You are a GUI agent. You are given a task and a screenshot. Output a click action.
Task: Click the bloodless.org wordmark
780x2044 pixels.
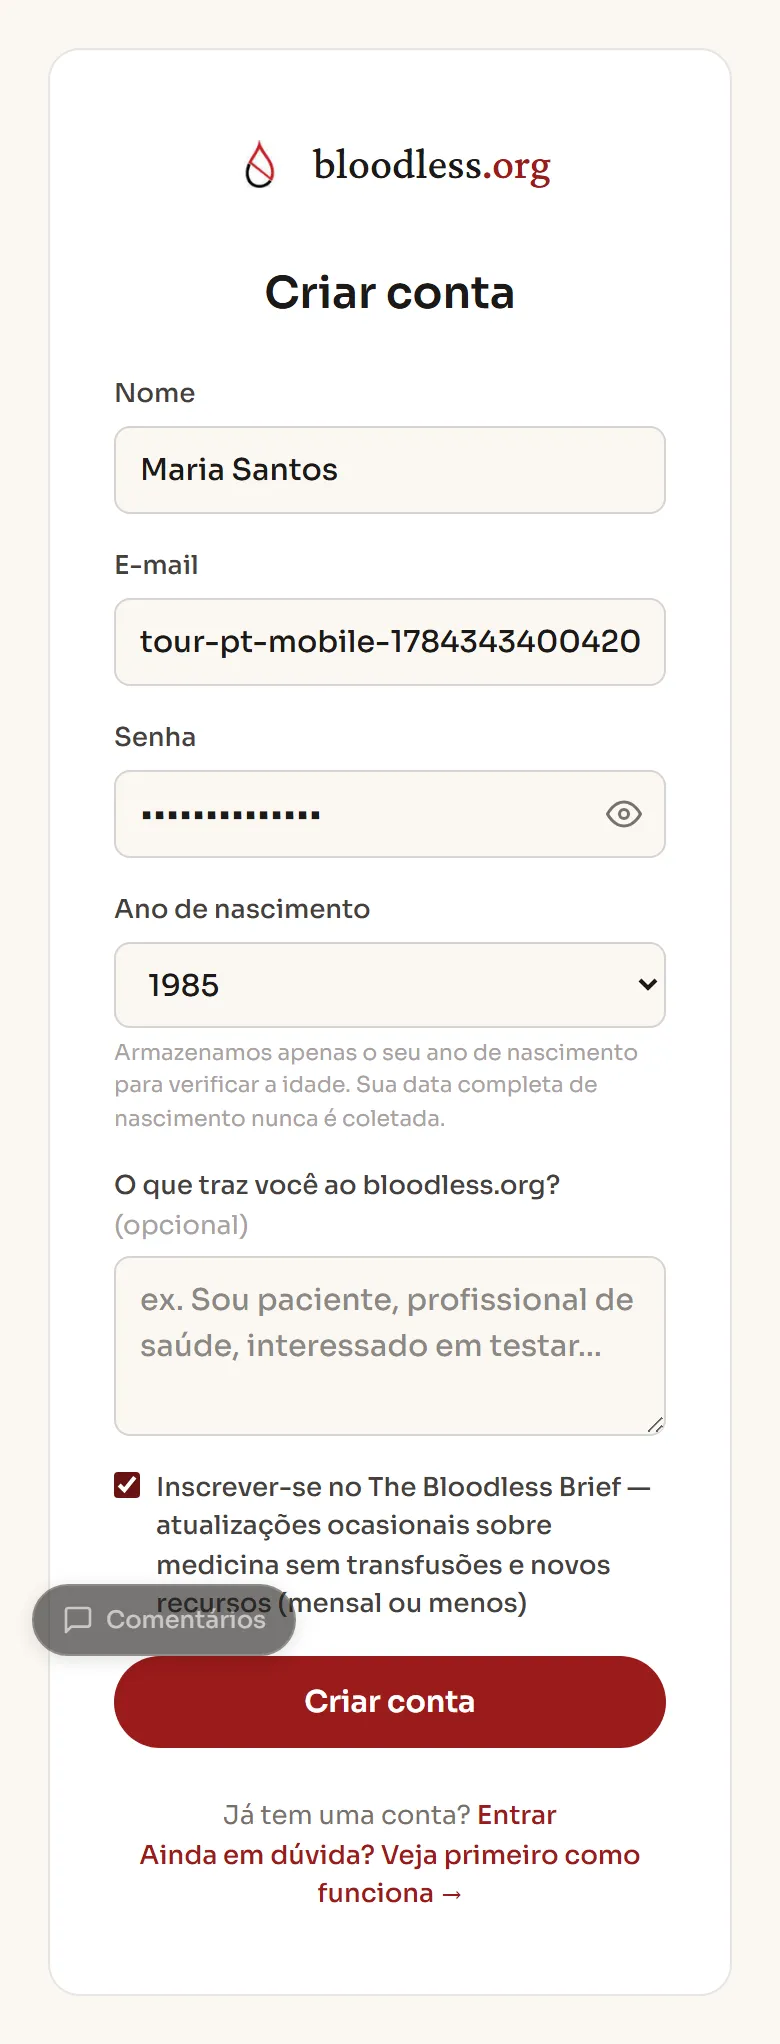point(432,166)
